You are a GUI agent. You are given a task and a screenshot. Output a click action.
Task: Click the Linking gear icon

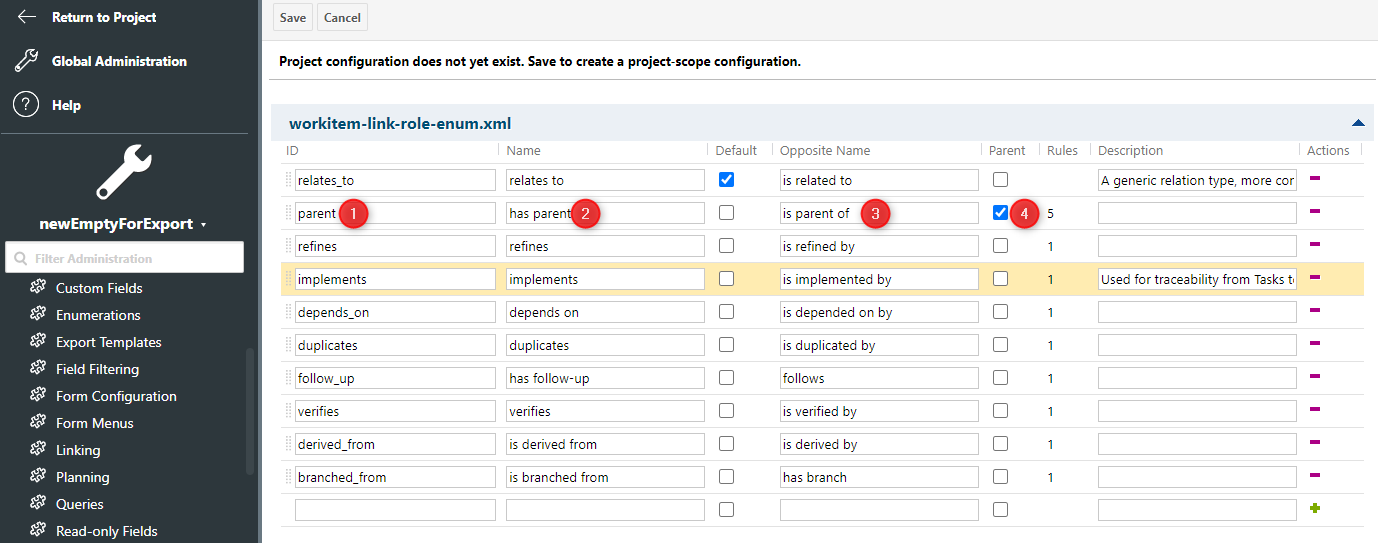click(x=38, y=450)
